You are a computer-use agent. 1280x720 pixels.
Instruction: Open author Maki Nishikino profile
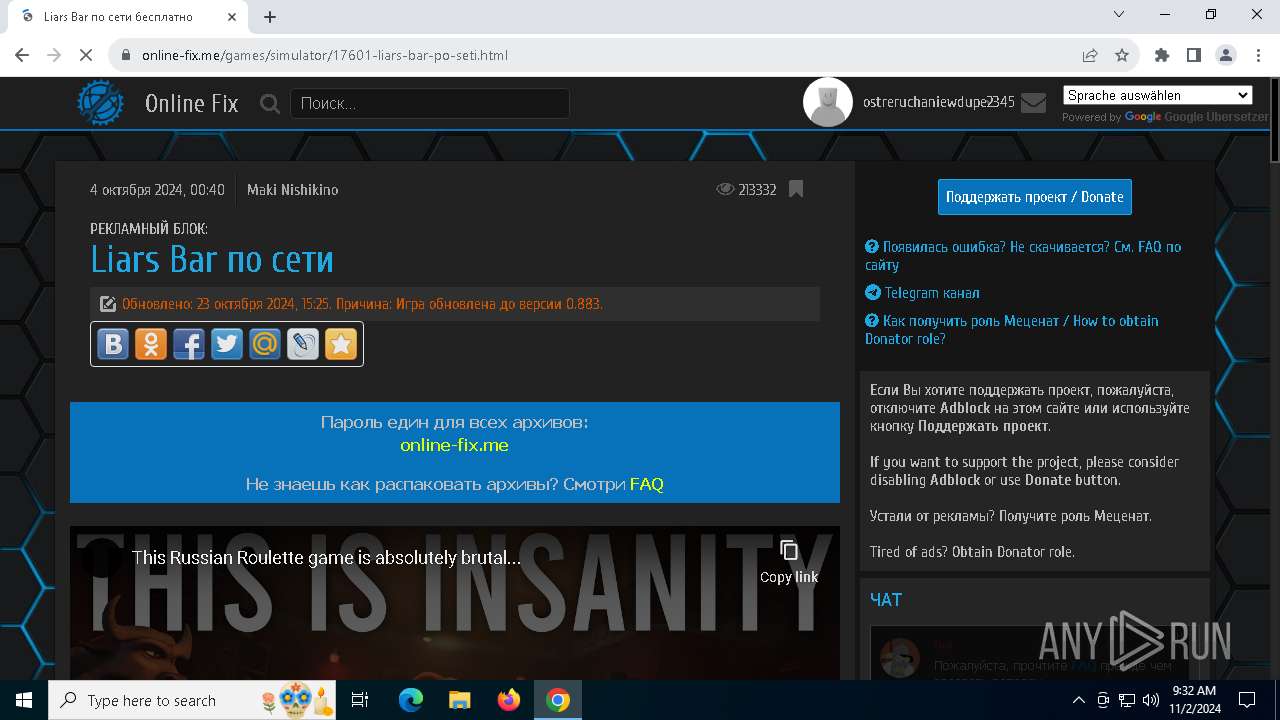tap(292, 189)
